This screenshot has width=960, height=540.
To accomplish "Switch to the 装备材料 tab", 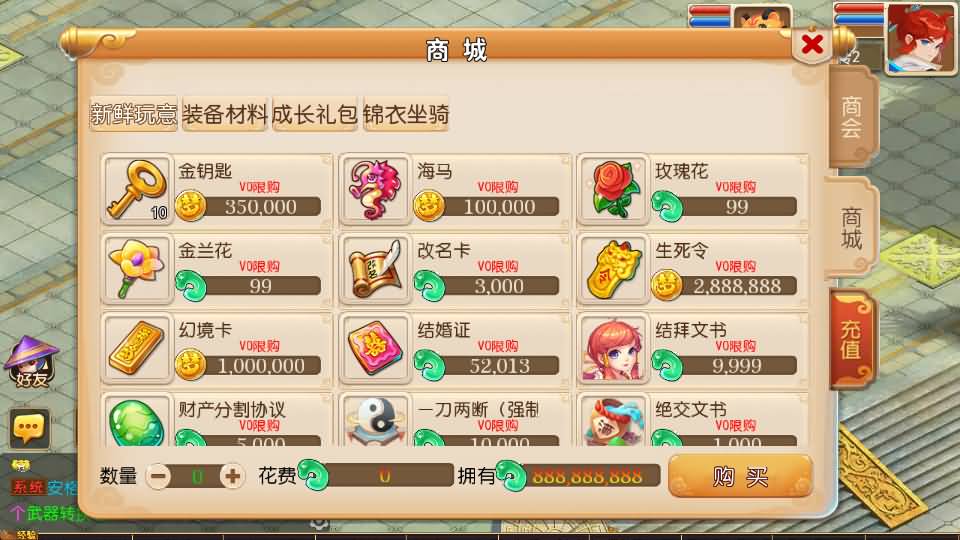I will pyautogui.click(x=225, y=114).
